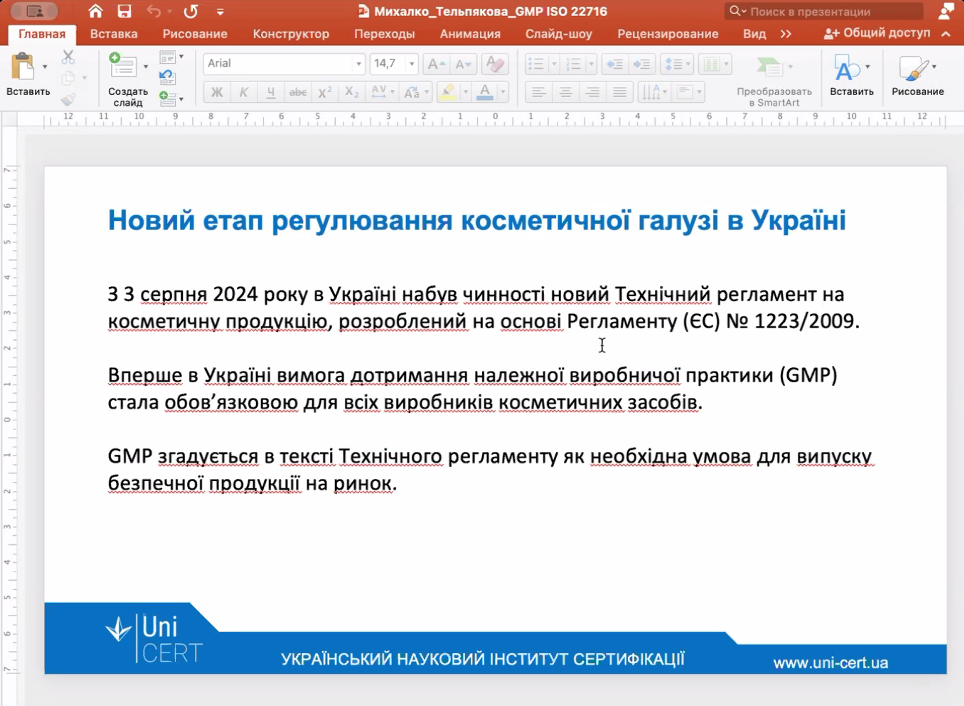Click the Общий доступ share button
This screenshot has width=964, height=706.
click(x=877, y=34)
